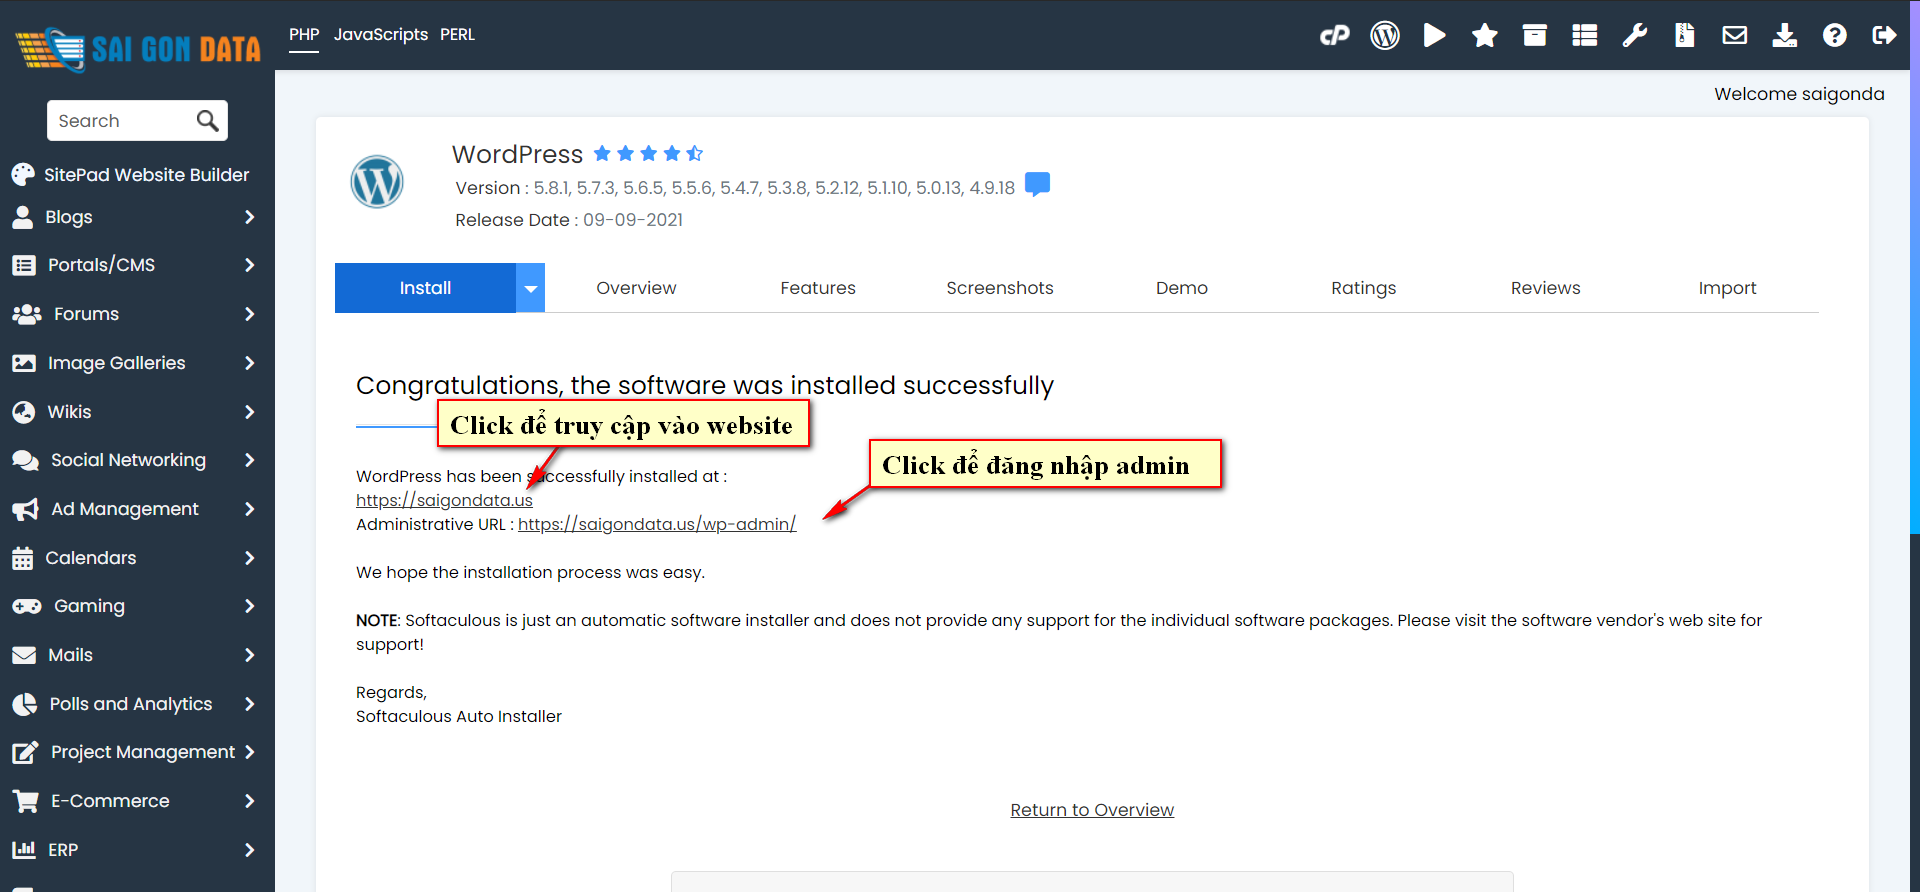Open the ratings star icon in top bar
This screenshot has height=892, width=1920.
[x=1485, y=36]
